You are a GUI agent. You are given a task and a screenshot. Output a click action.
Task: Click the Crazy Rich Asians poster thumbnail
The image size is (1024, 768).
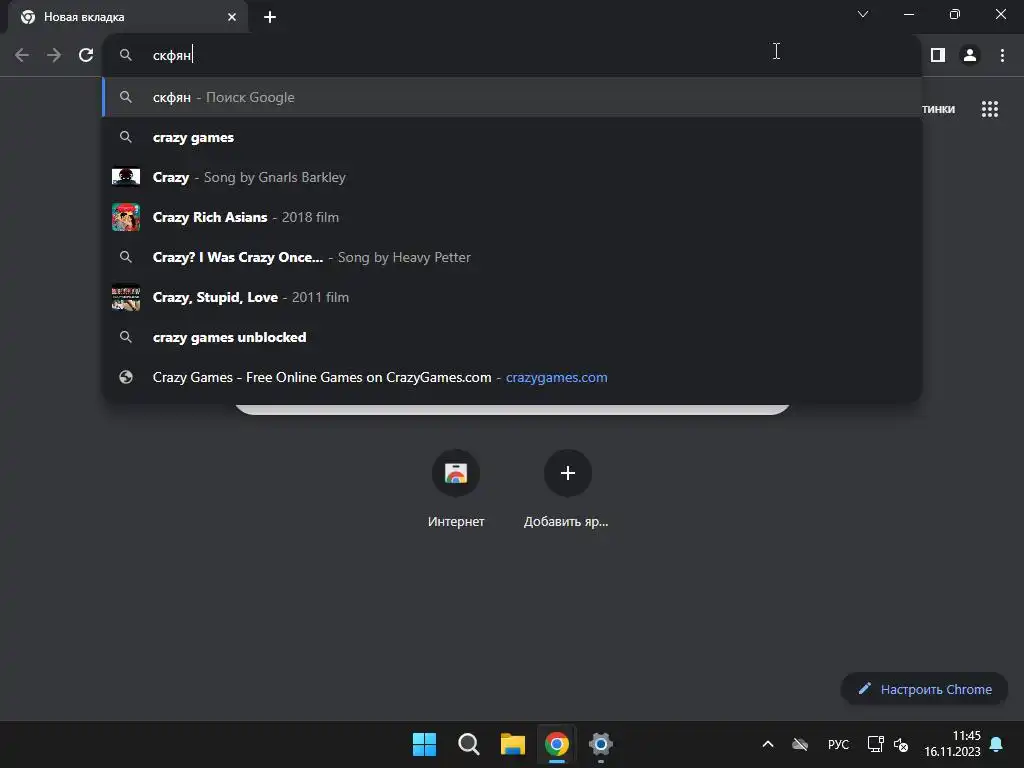[126, 217]
